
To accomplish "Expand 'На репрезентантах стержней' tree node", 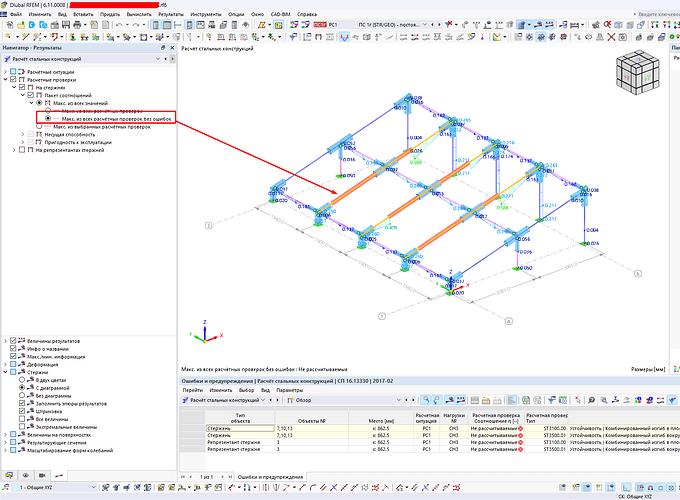I will tap(14, 150).
